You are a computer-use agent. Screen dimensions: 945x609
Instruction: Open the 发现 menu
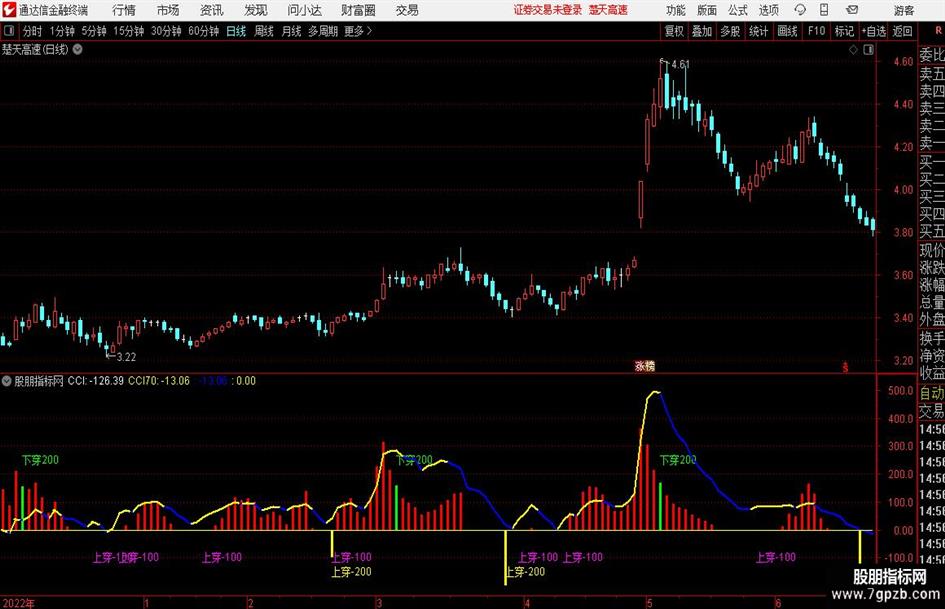256,10
